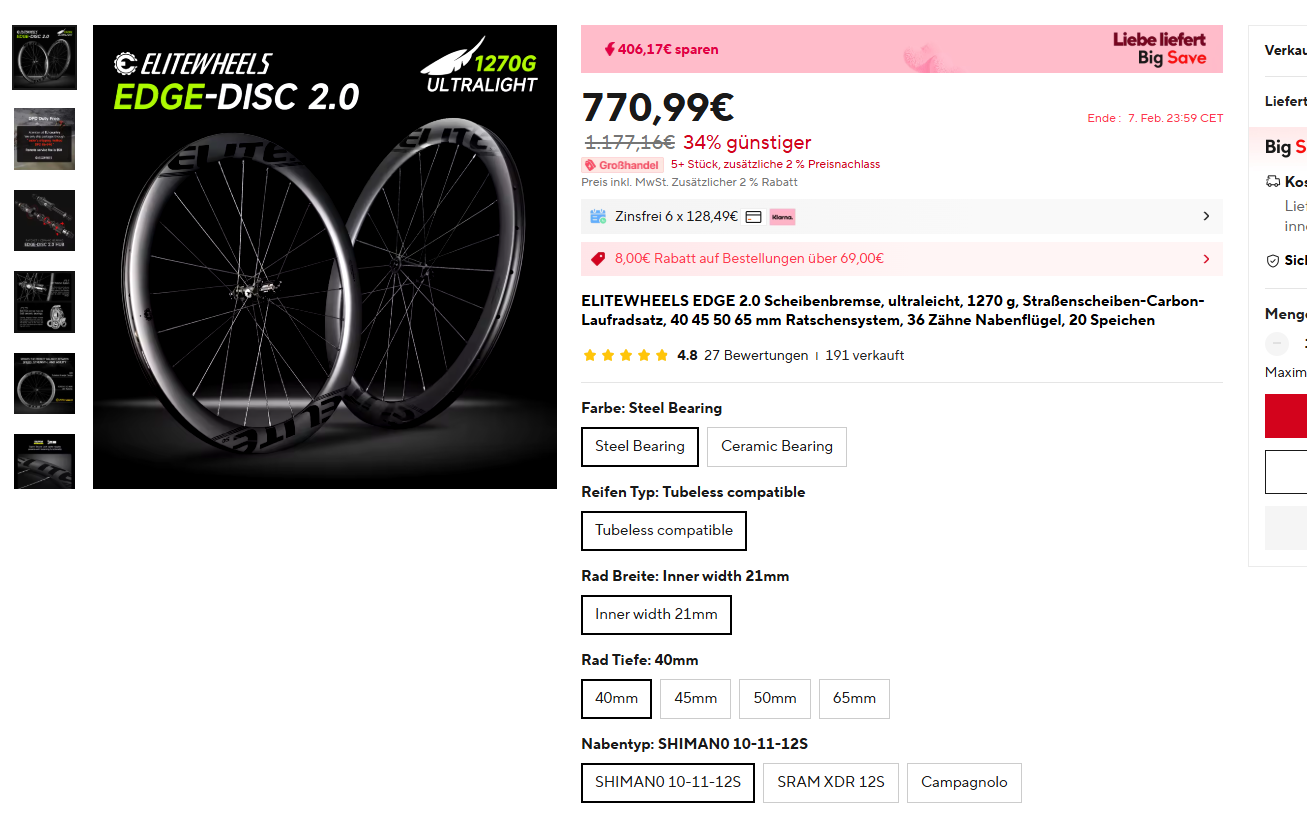Expand the 8,00€ Rabatt coupon chevron
The width and height of the screenshot is (1307, 816).
tap(1206, 259)
